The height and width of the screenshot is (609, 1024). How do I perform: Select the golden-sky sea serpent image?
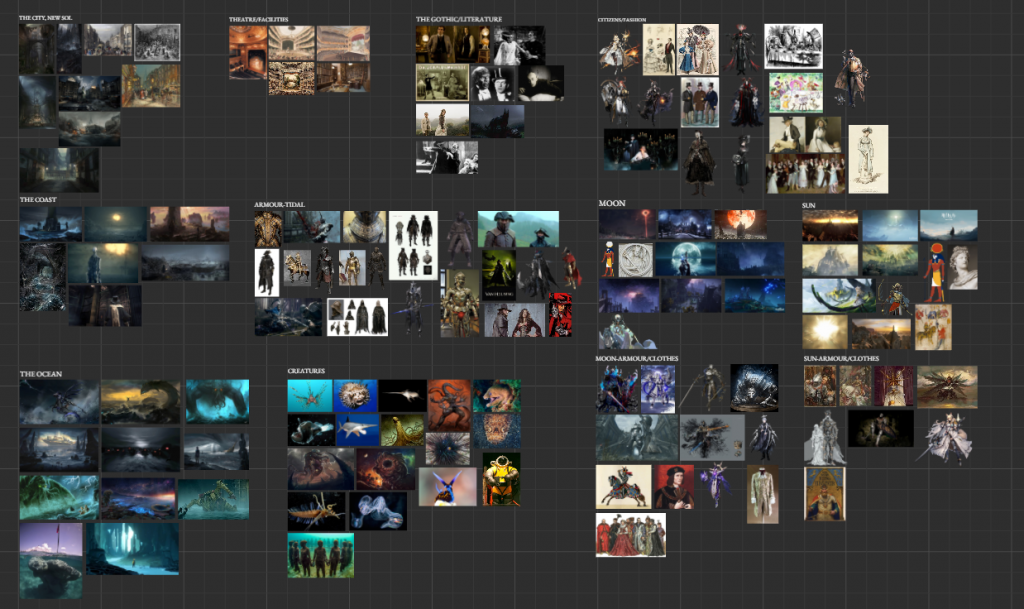pos(140,402)
